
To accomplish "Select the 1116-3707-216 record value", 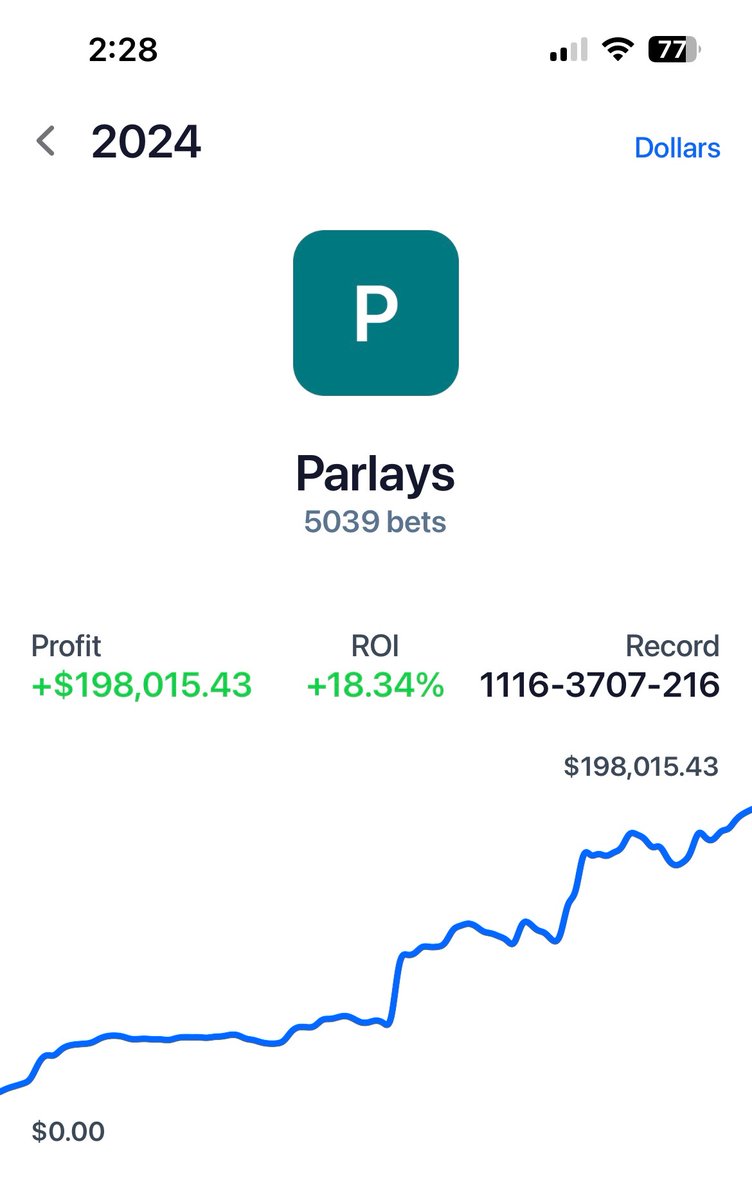I will click(600, 686).
